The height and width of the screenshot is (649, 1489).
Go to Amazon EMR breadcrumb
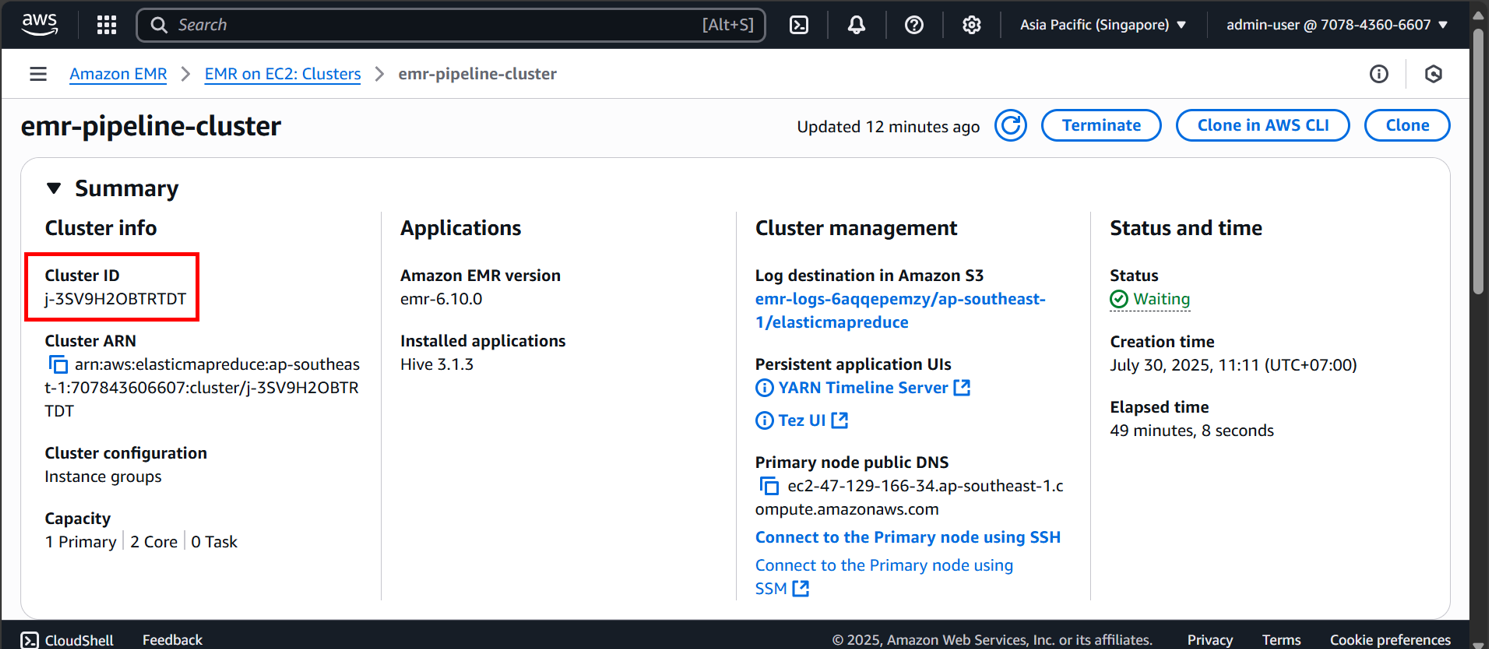click(x=118, y=74)
